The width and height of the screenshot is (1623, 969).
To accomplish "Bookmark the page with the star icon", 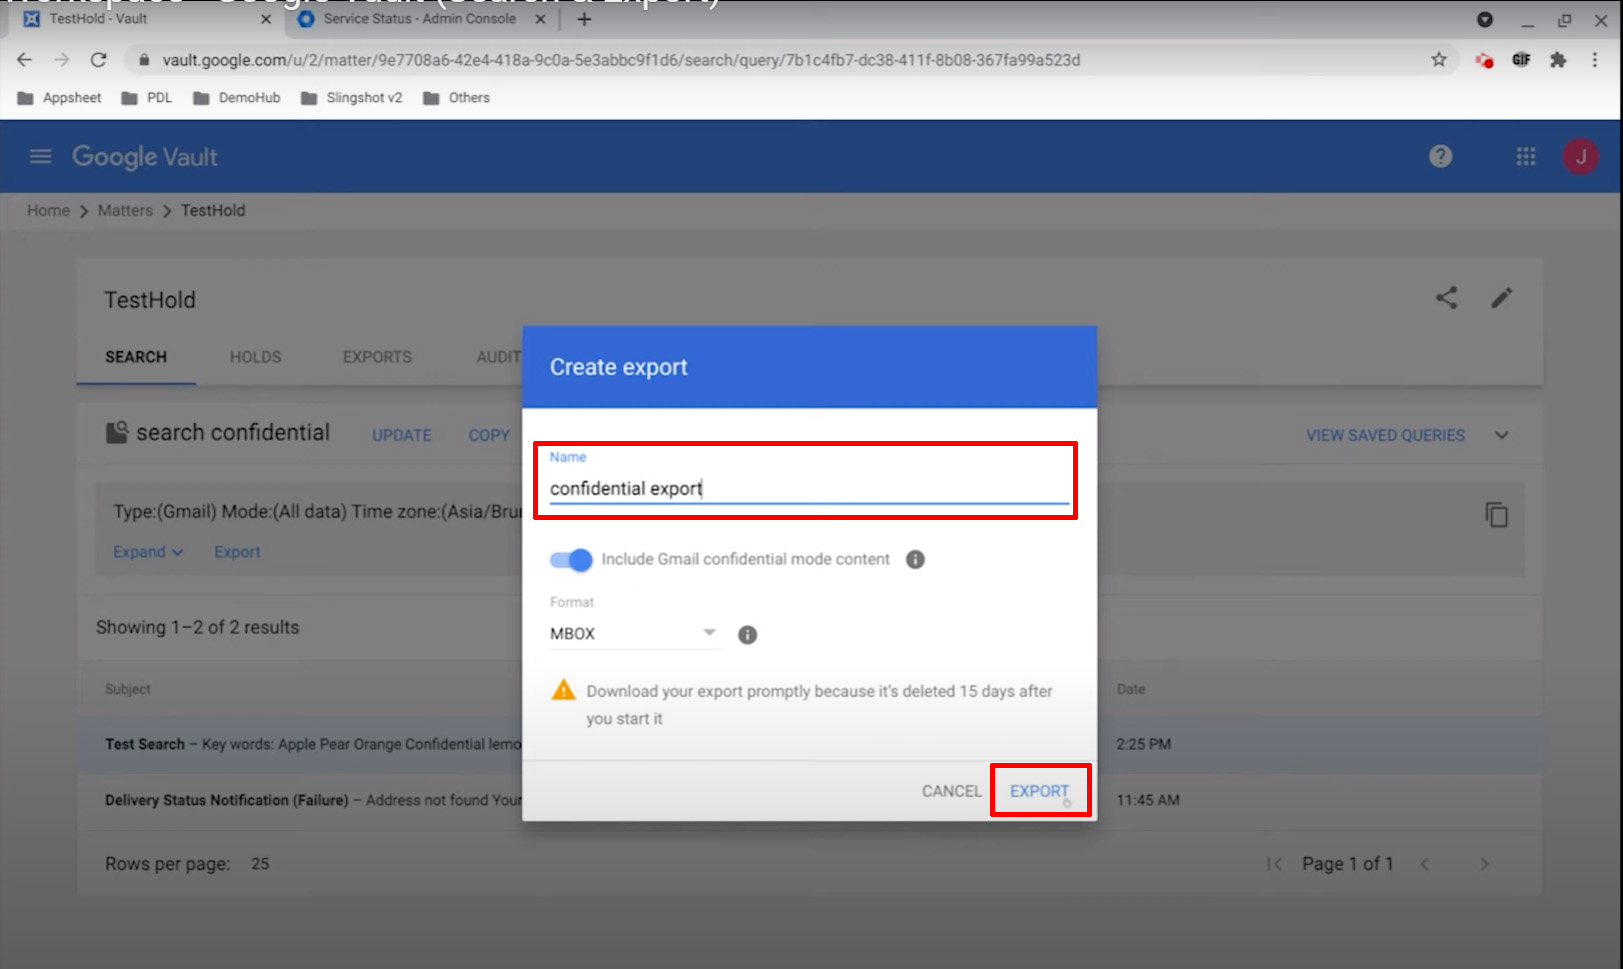I will click(1441, 60).
